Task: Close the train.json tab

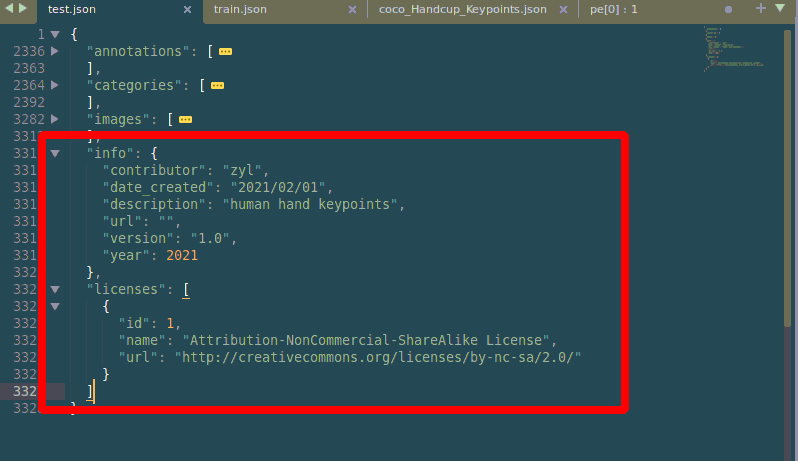Action: (x=352, y=10)
